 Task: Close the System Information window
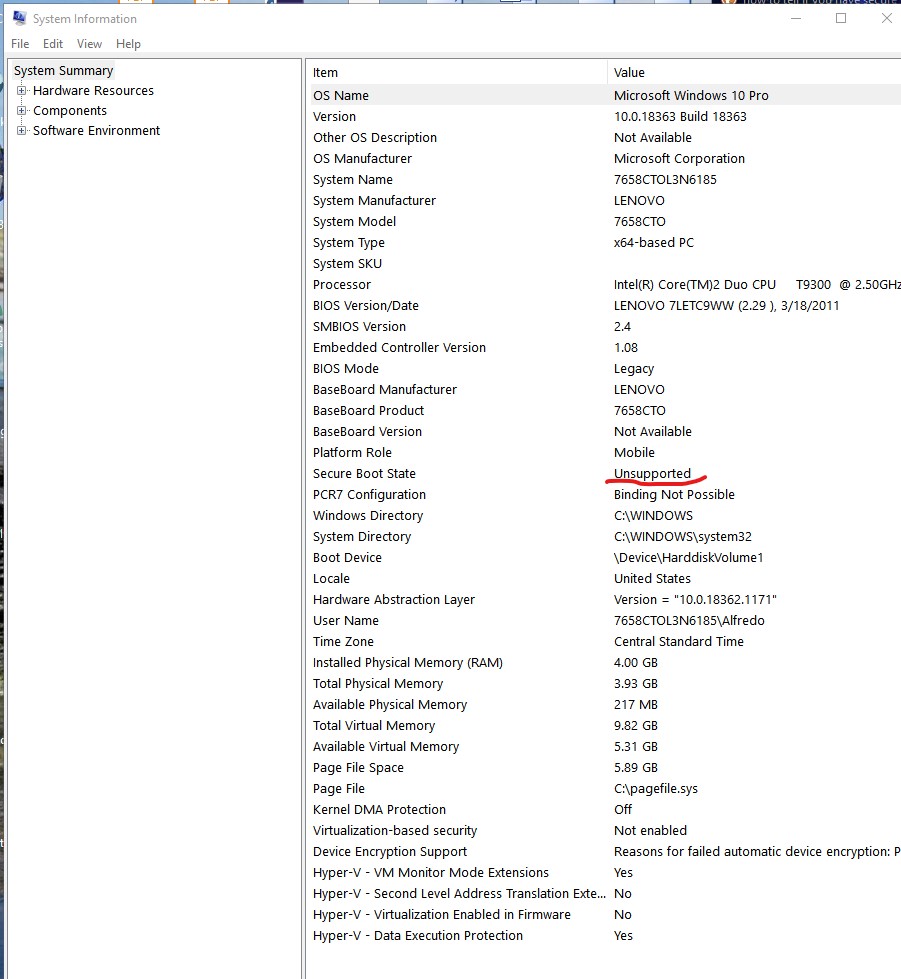[886, 18]
